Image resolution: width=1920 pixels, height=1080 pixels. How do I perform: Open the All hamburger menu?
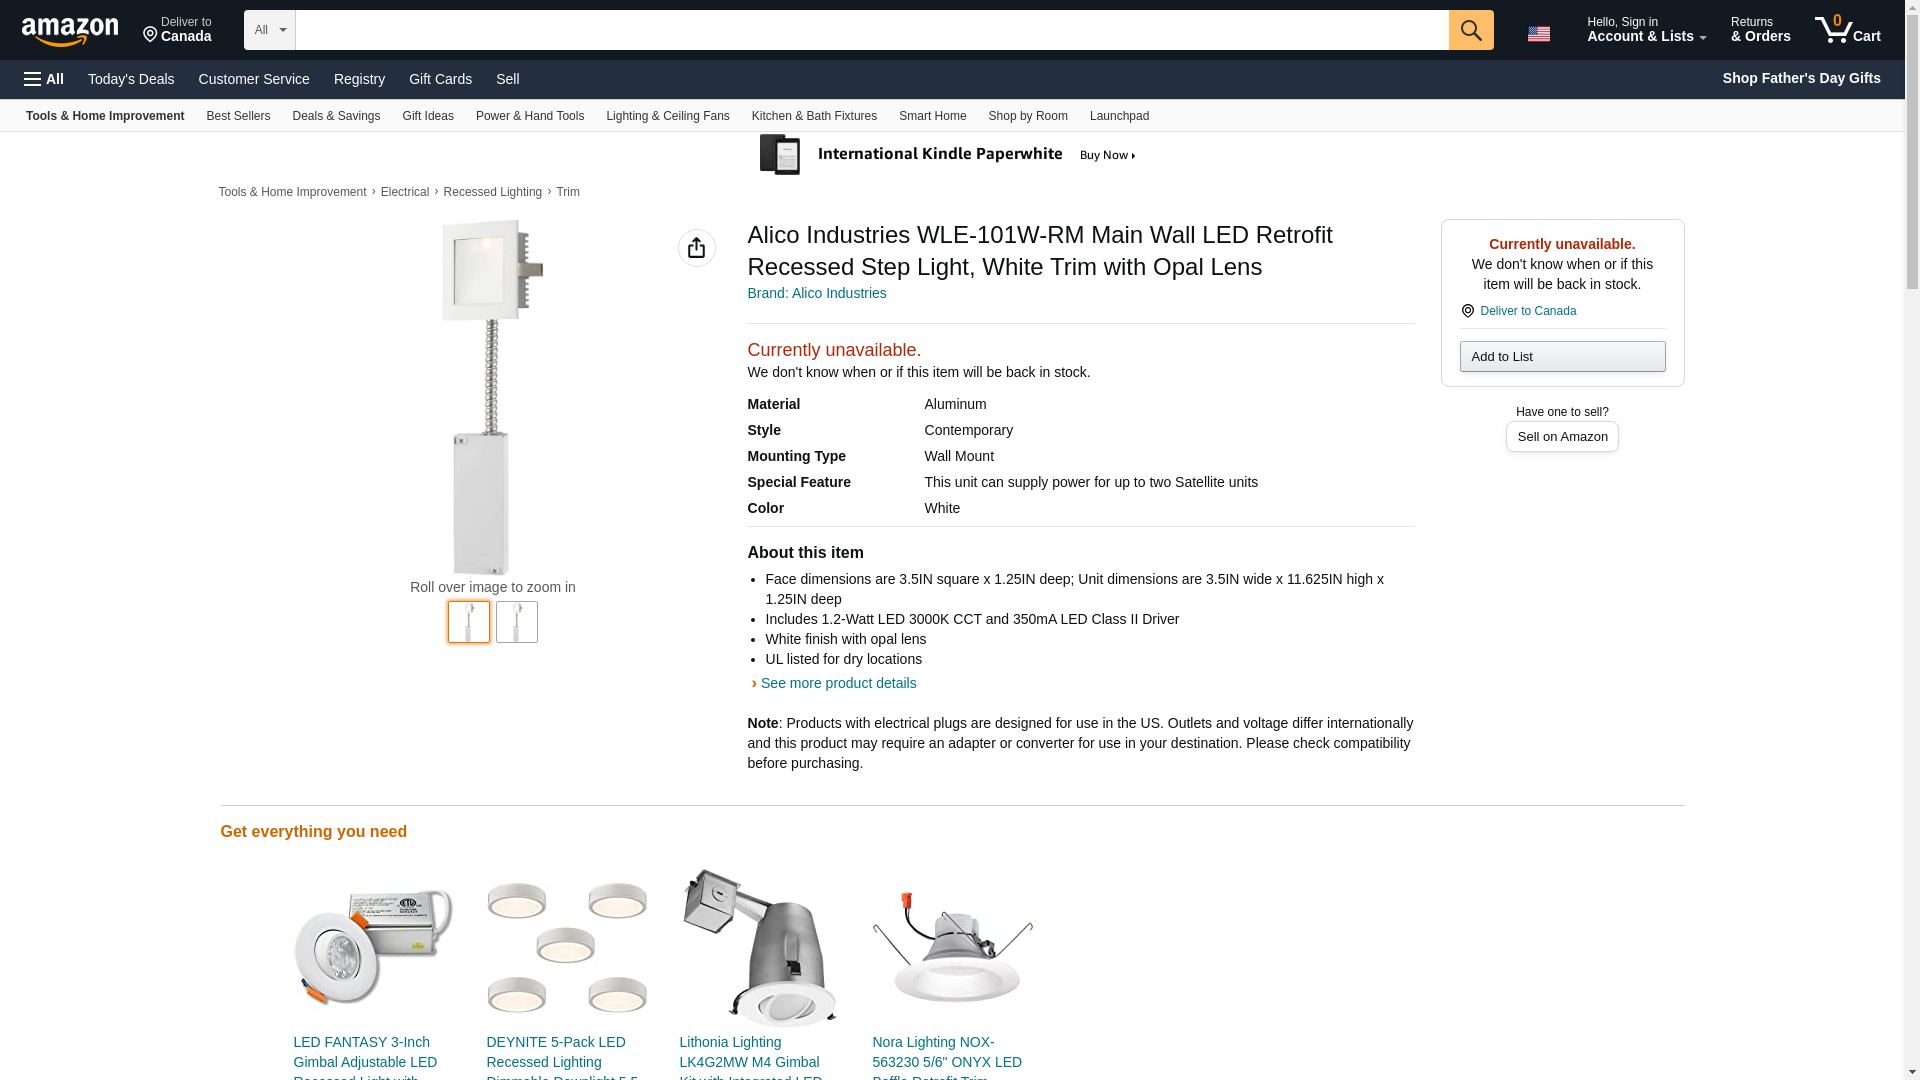(x=44, y=79)
